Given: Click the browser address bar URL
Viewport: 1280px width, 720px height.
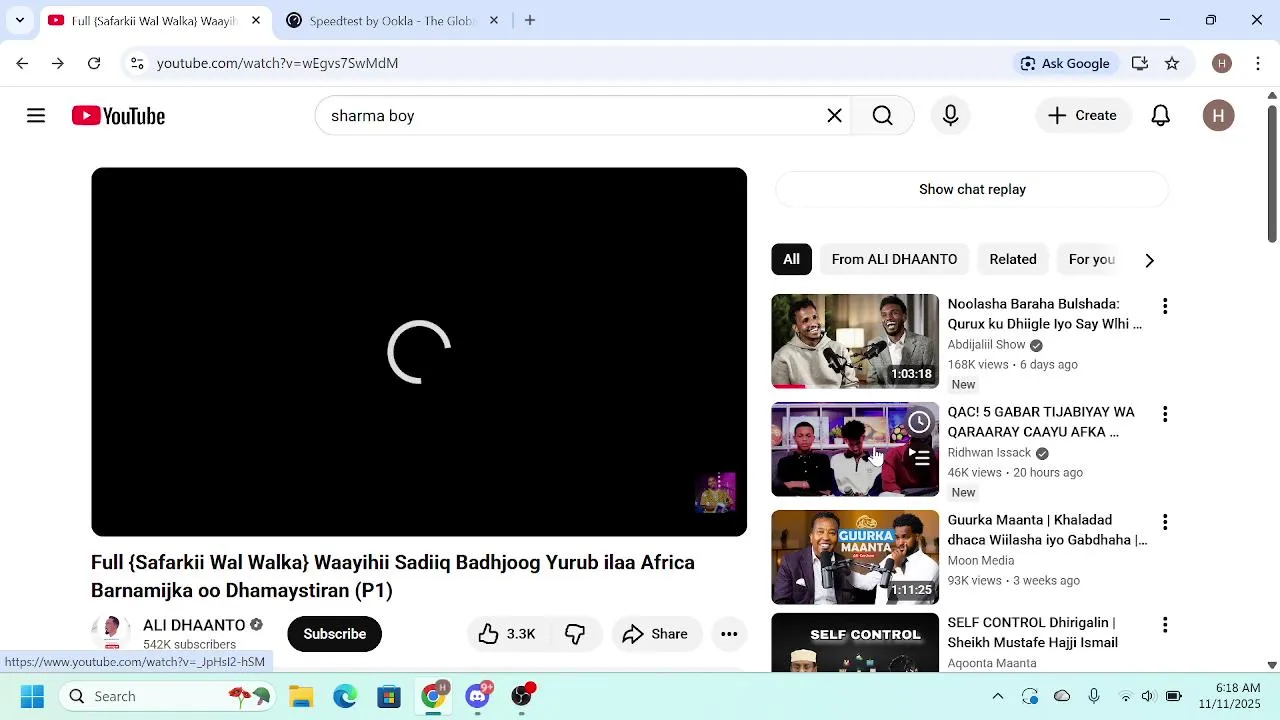Looking at the screenshot, I should point(278,63).
